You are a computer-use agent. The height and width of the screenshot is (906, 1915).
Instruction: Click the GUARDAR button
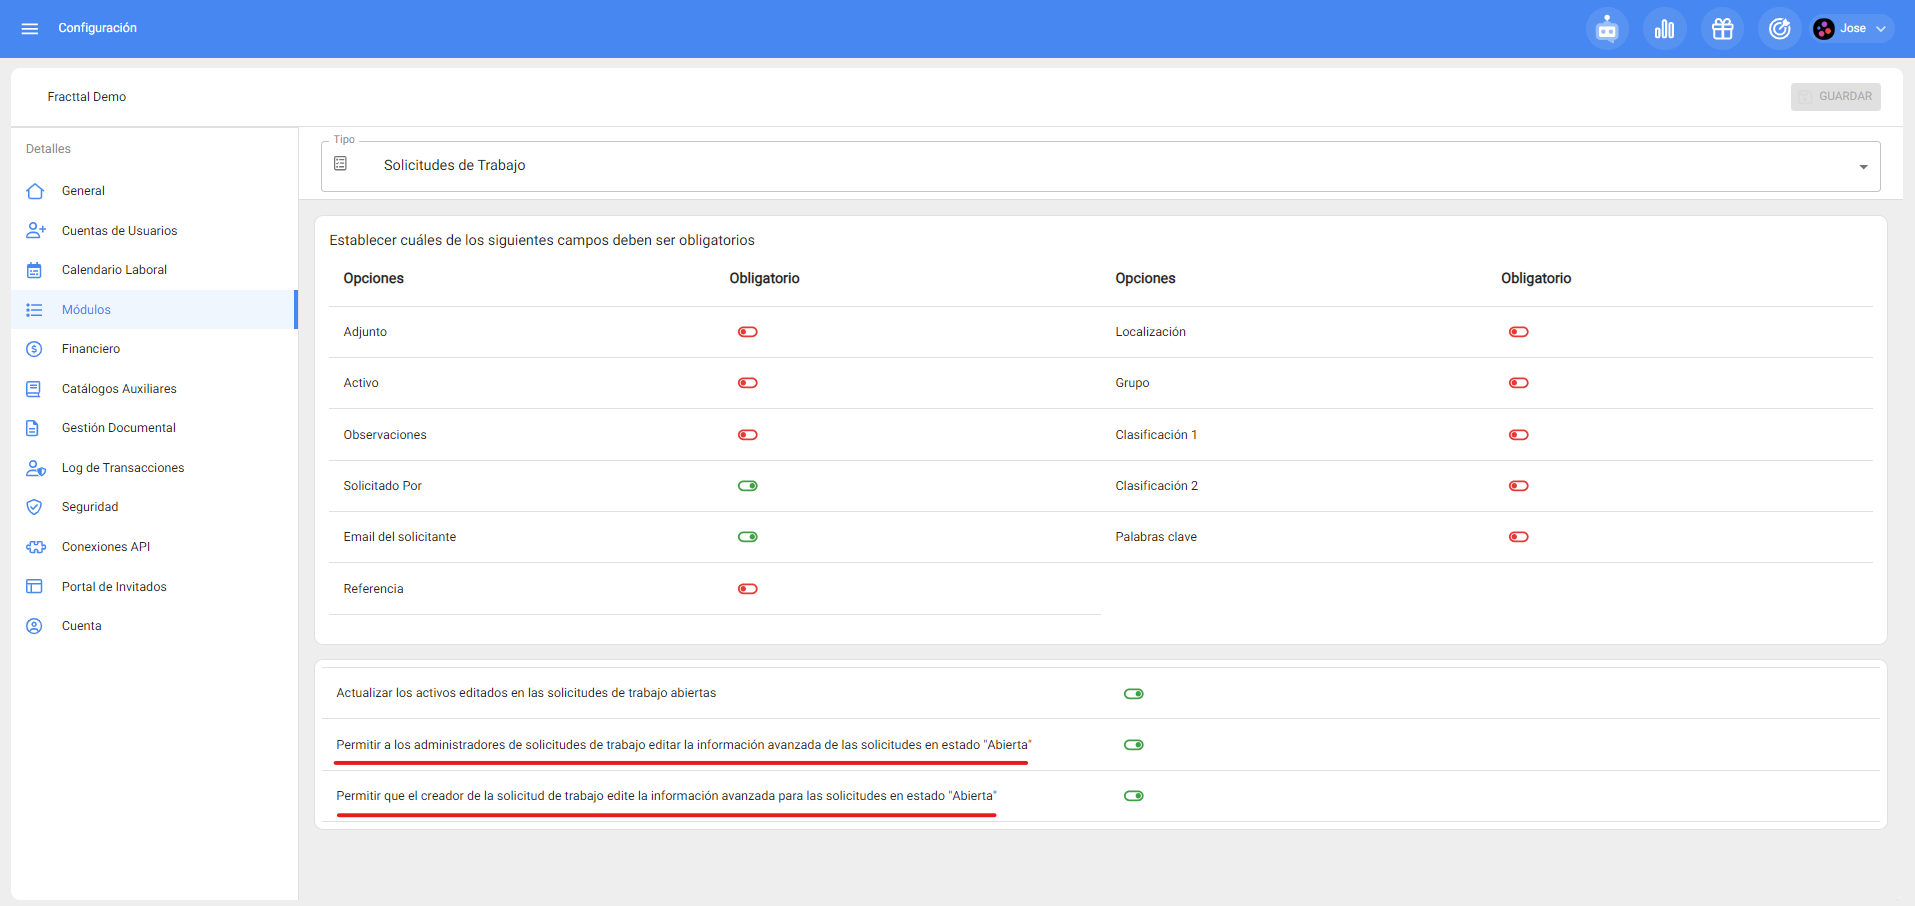(1835, 97)
